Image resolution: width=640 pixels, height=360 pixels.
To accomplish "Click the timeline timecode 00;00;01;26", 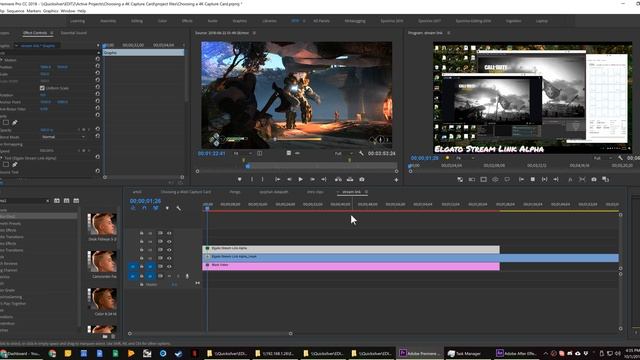I will pos(145,201).
